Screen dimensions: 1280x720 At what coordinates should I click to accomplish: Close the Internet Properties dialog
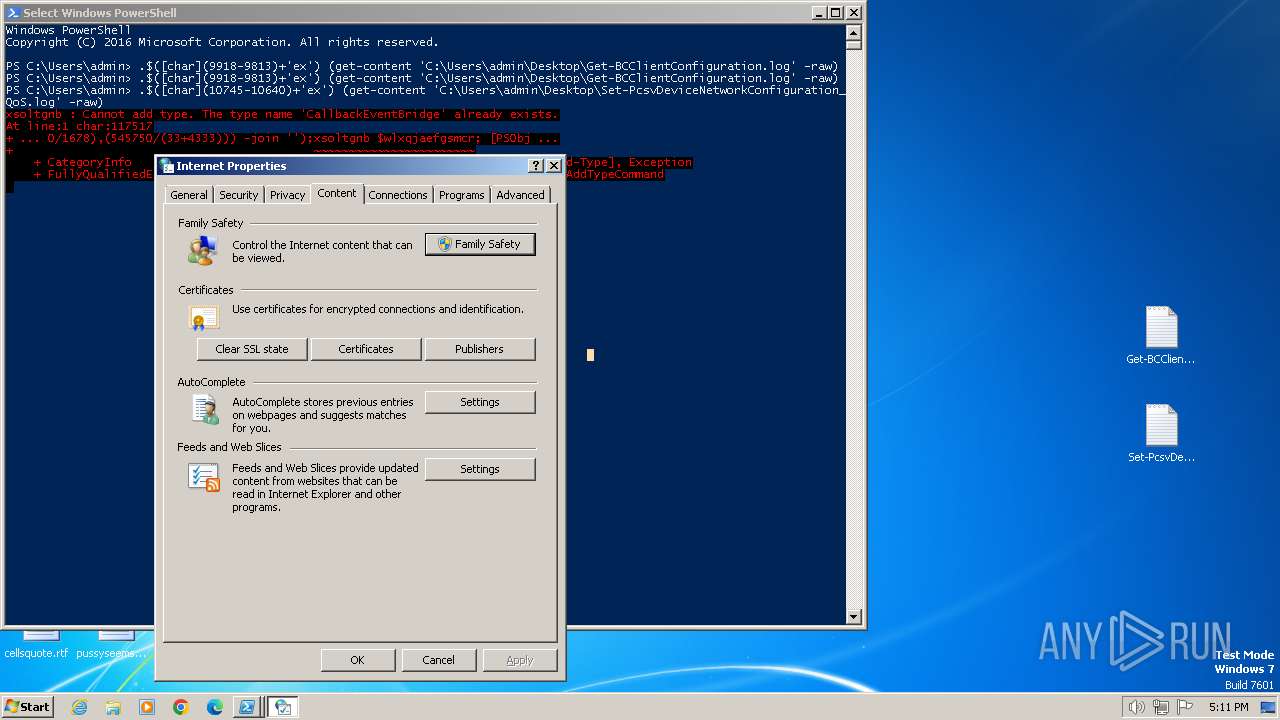(x=554, y=166)
